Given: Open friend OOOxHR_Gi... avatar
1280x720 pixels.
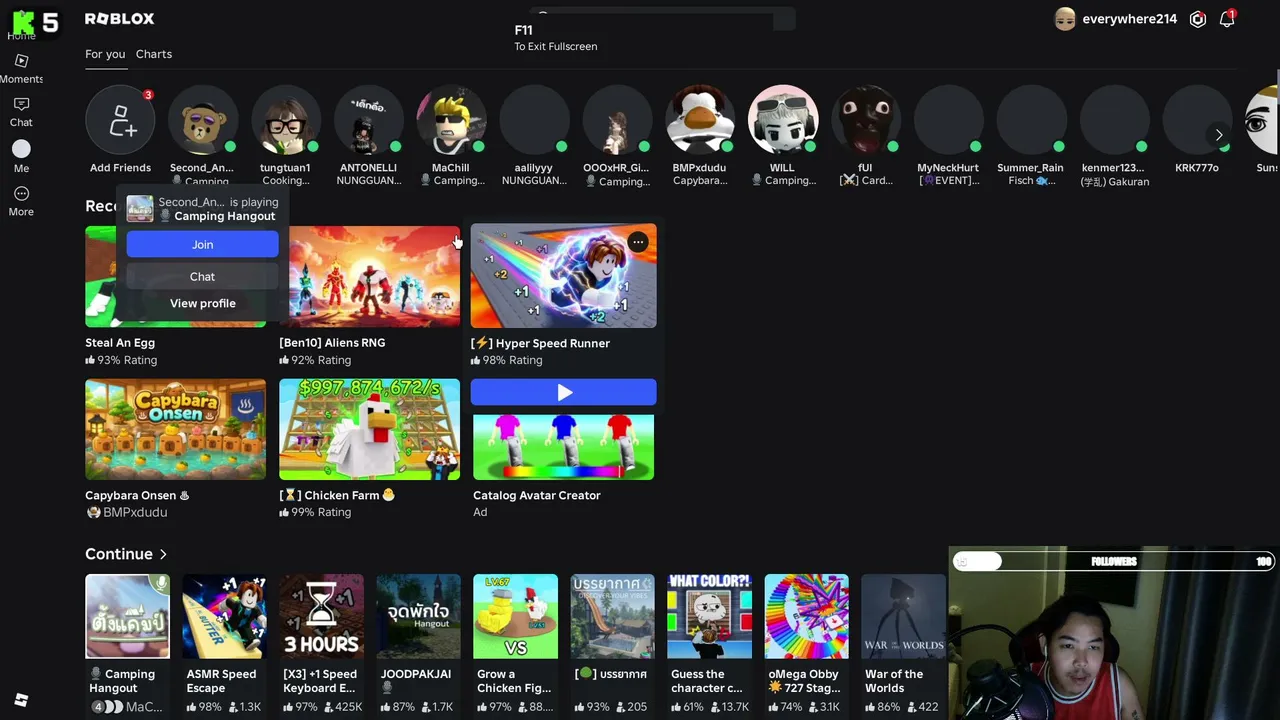Looking at the screenshot, I should click(617, 120).
